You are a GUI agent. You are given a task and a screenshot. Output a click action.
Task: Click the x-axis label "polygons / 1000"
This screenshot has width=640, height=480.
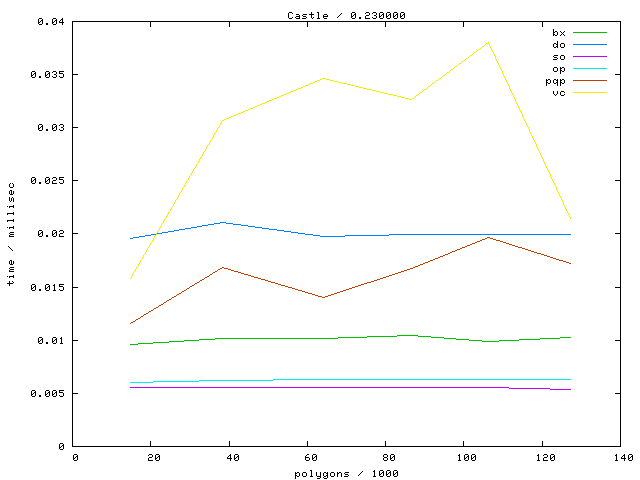tap(346, 472)
